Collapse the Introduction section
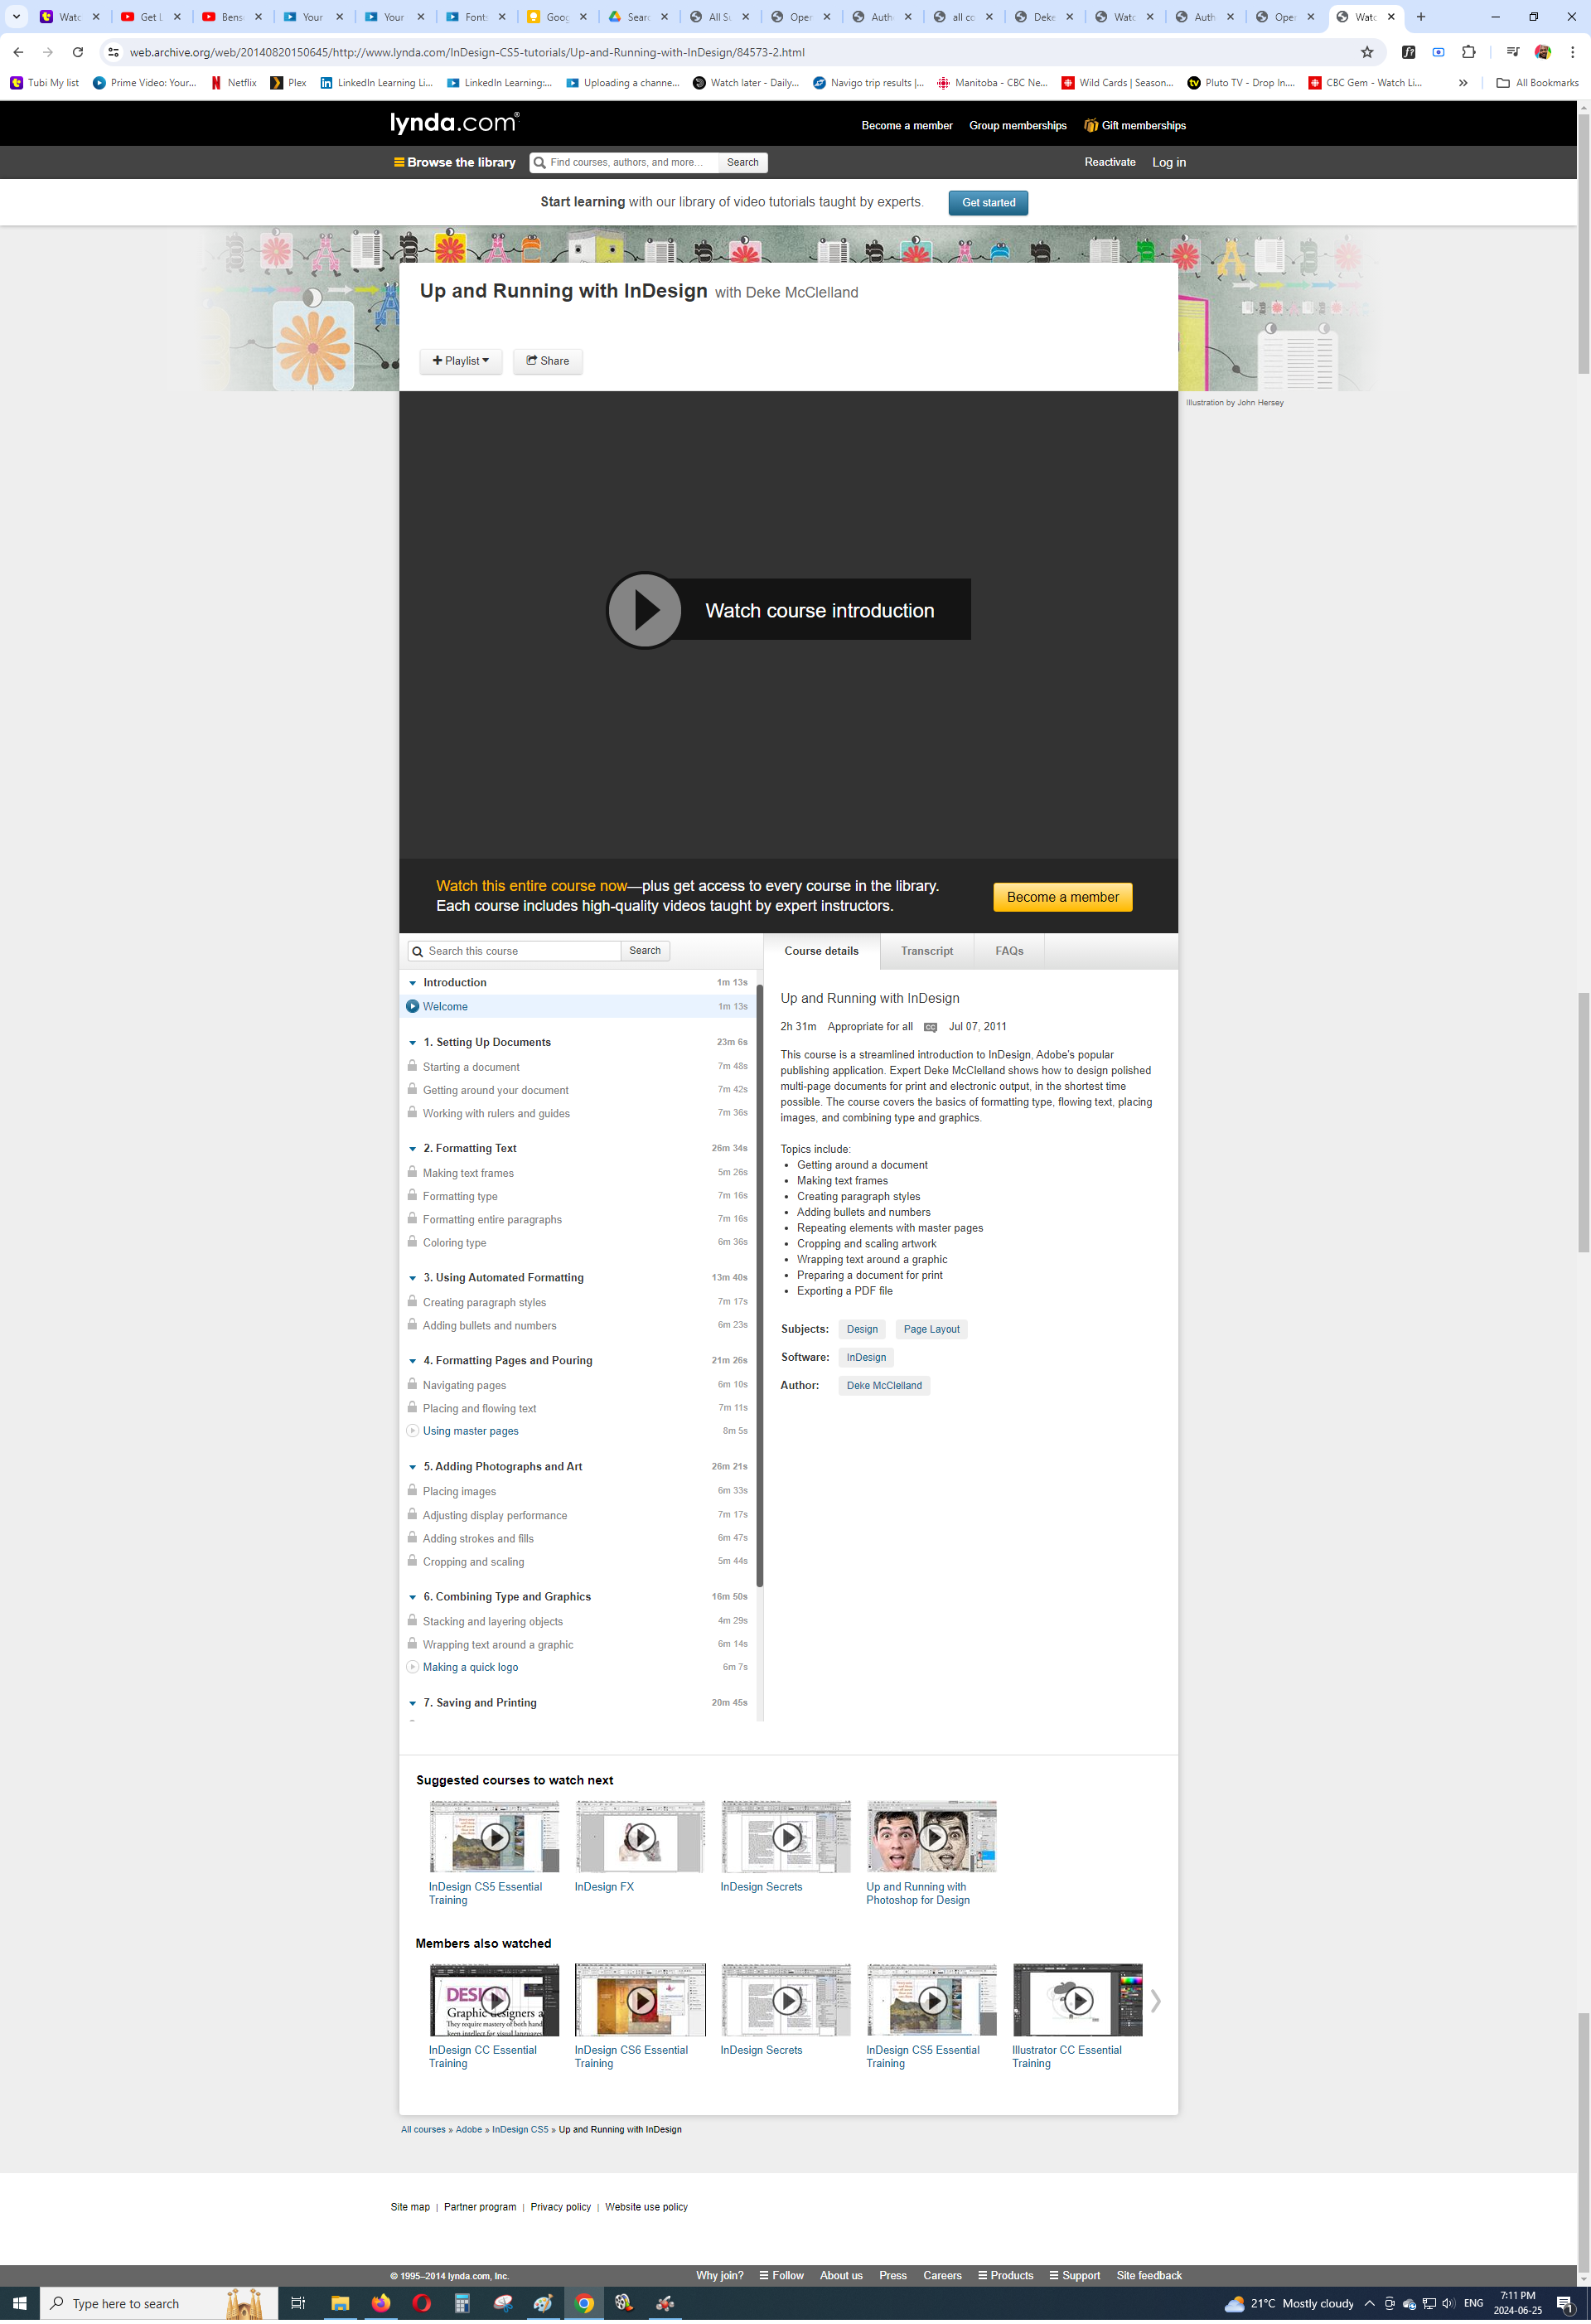Viewport: 1591px width, 2324px height. (412, 983)
